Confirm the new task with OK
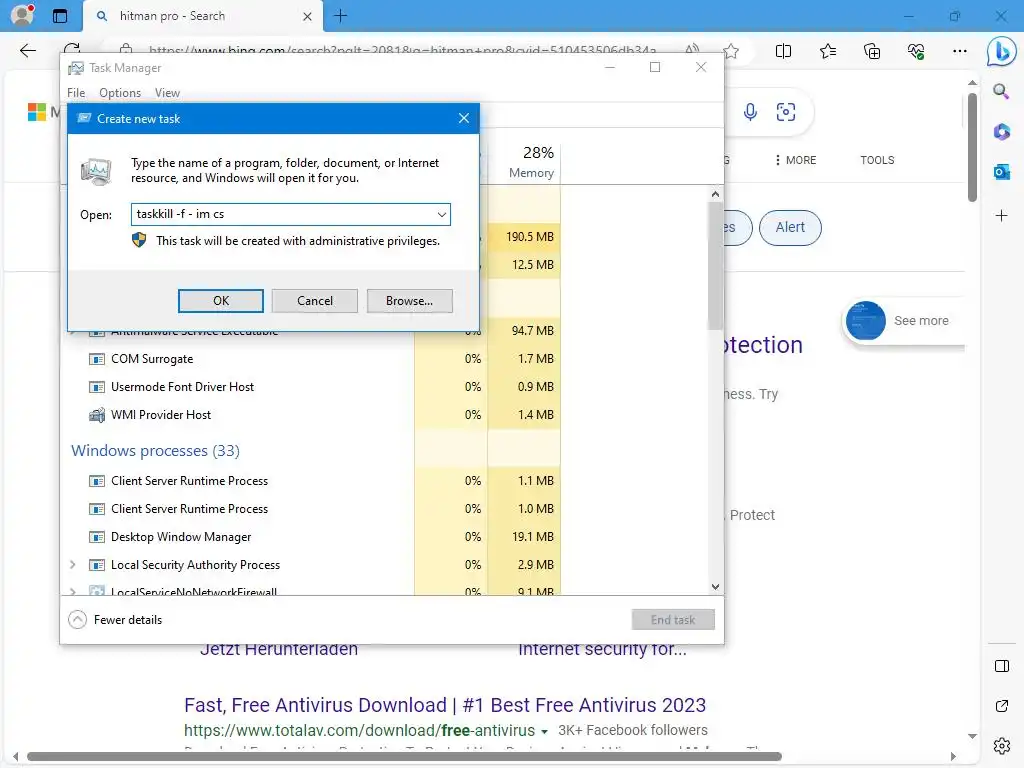This screenshot has width=1024, height=768. tap(221, 301)
